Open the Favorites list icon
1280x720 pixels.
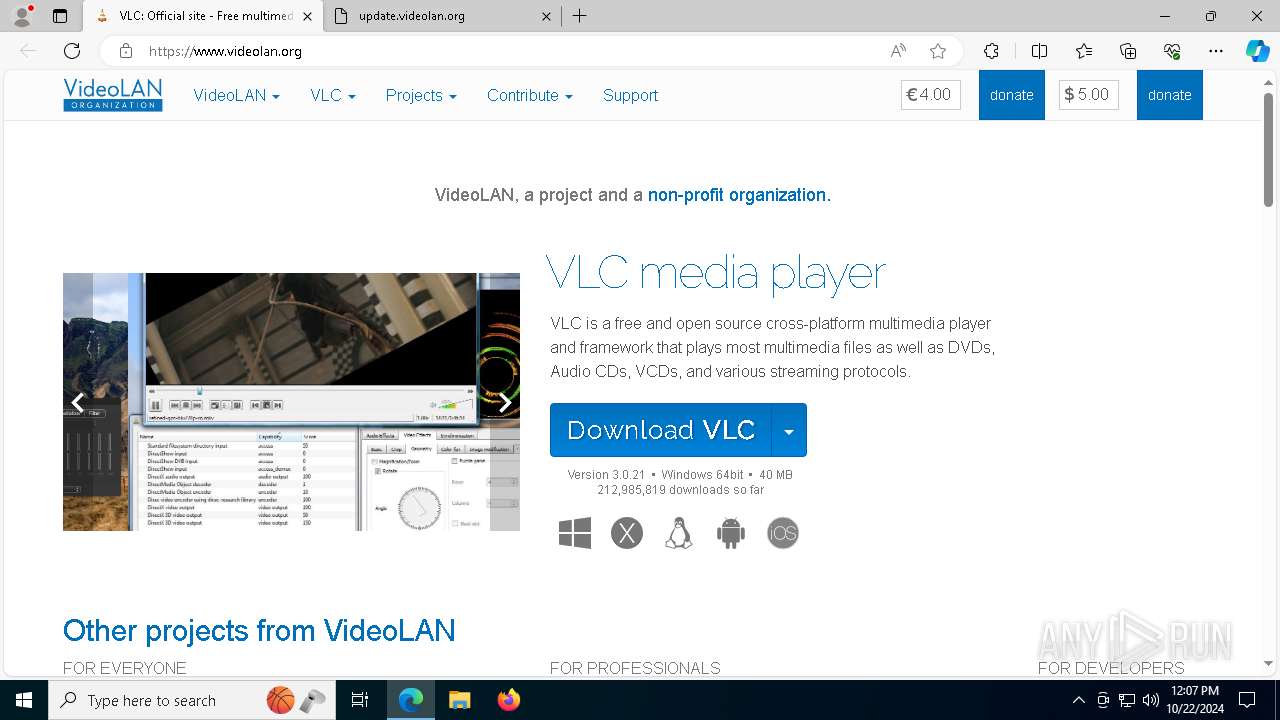[x=1084, y=51]
